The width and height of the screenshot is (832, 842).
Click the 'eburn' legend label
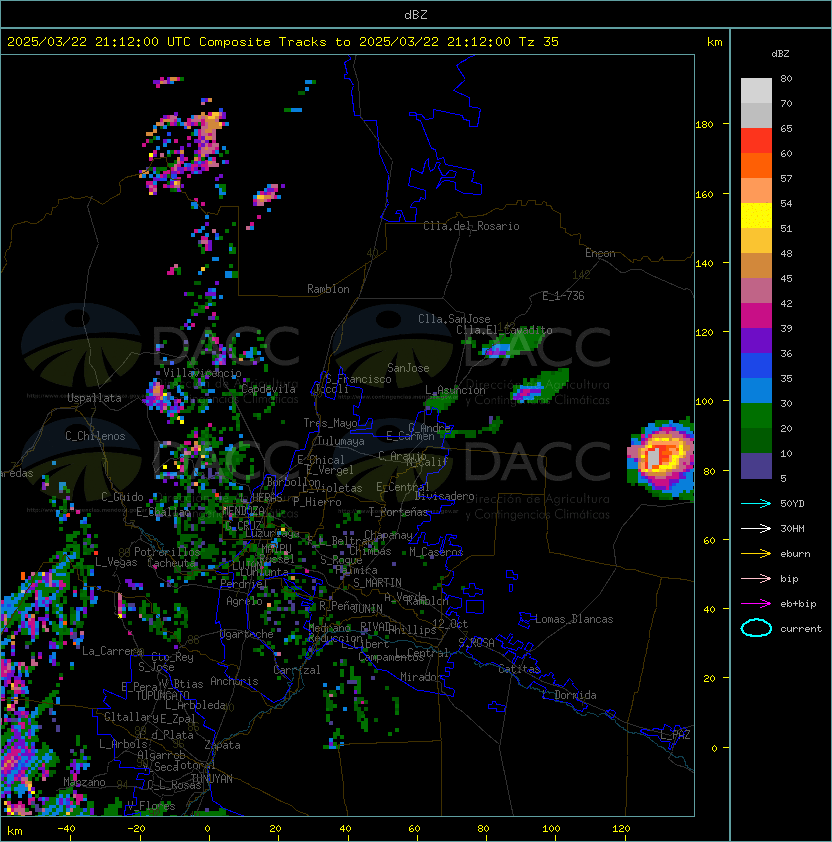pyautogui.click(x=795, y=554)
